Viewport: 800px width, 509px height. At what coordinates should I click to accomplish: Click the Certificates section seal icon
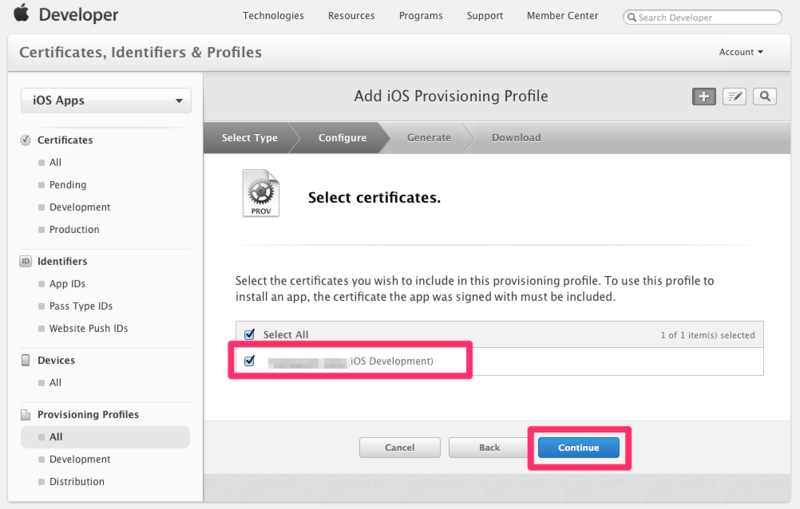coord(25,140)
